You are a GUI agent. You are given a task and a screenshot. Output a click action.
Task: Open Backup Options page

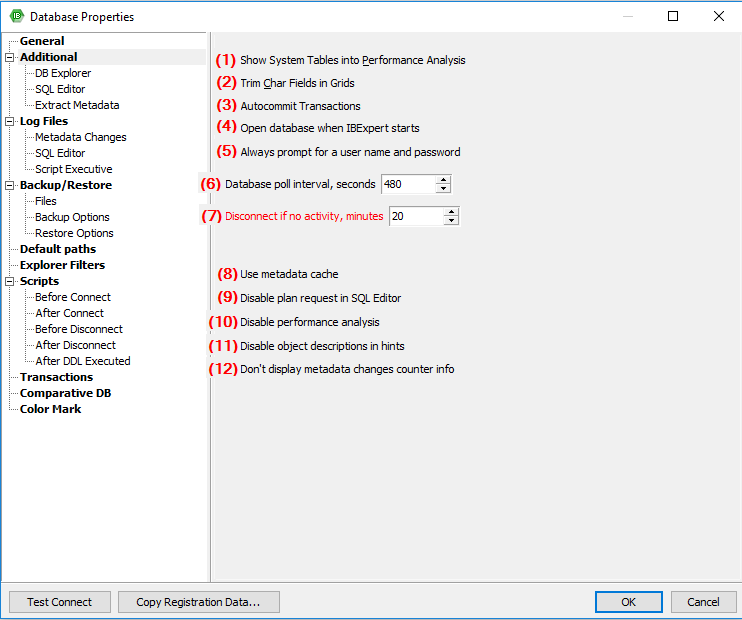pos(72,217)
